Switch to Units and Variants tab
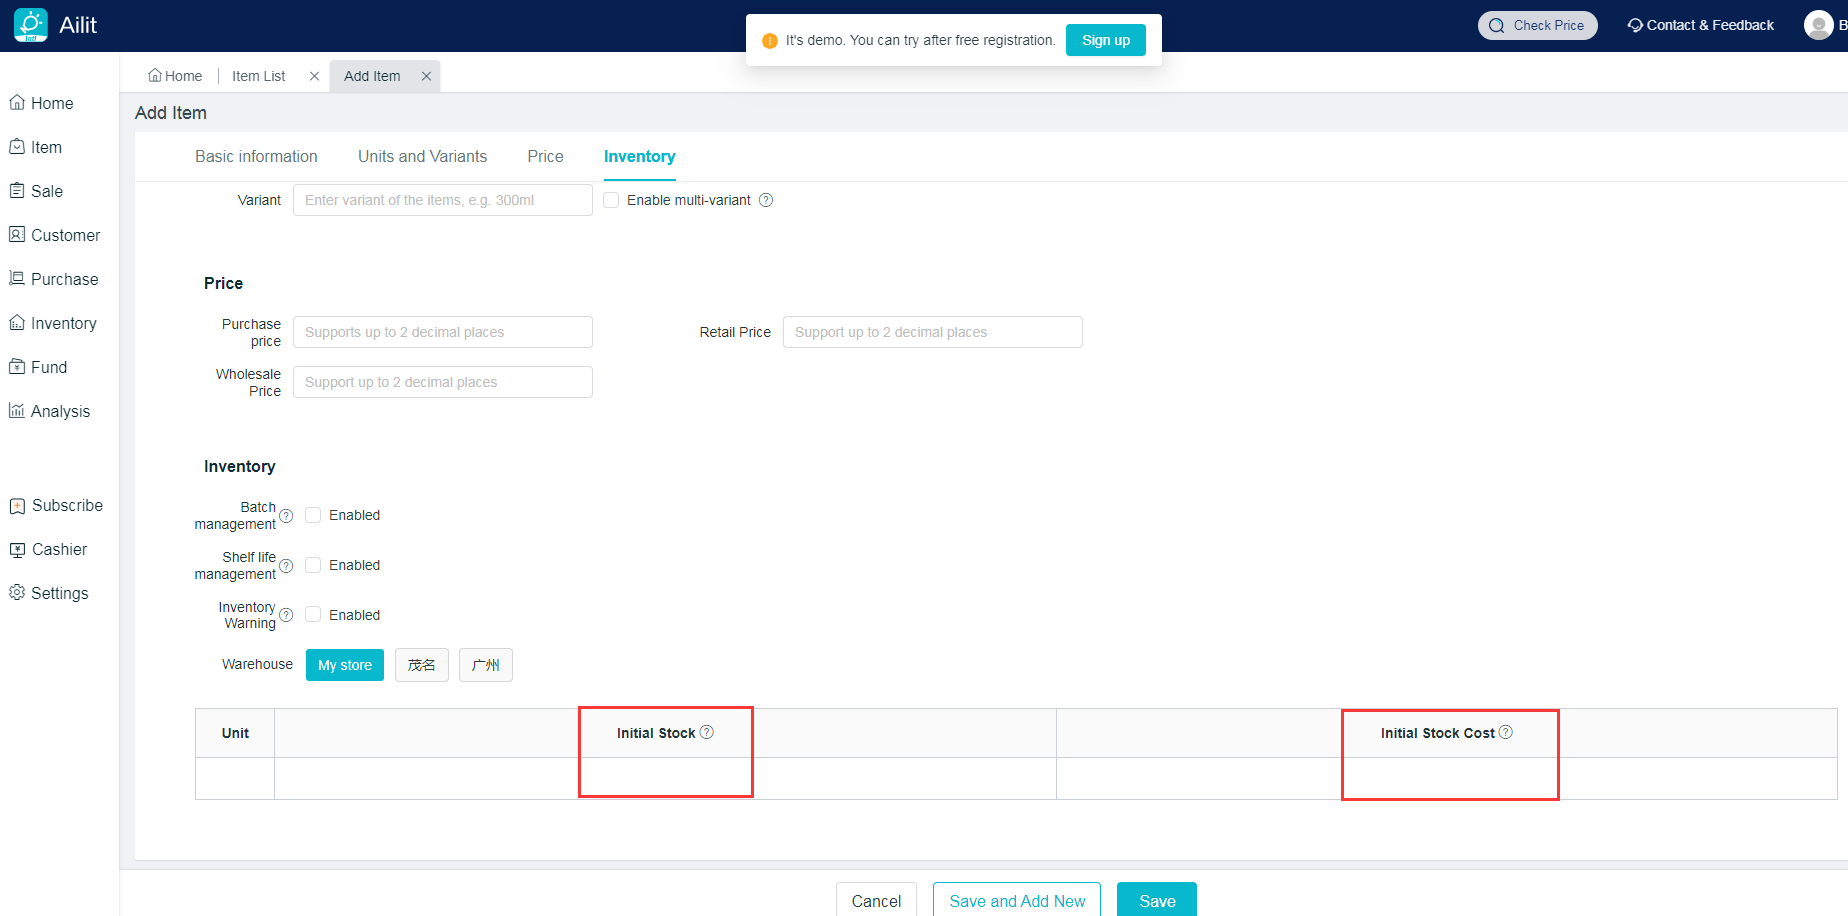The image size is (1848, 916). (422, 156)
